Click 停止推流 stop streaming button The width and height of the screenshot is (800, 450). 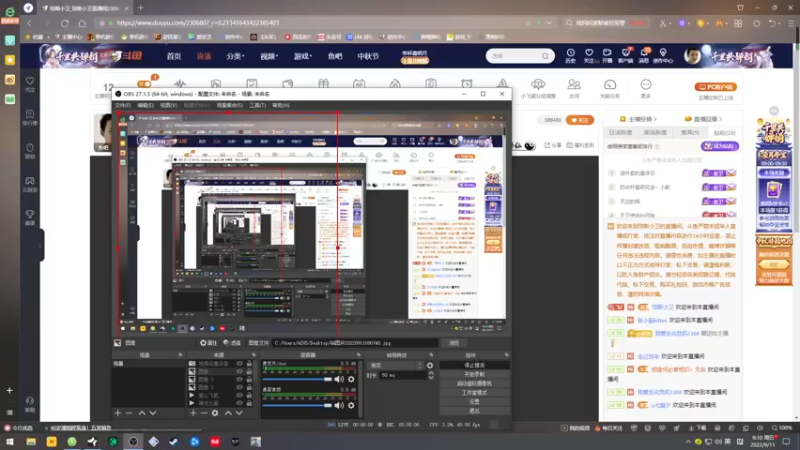coord(474,365)
